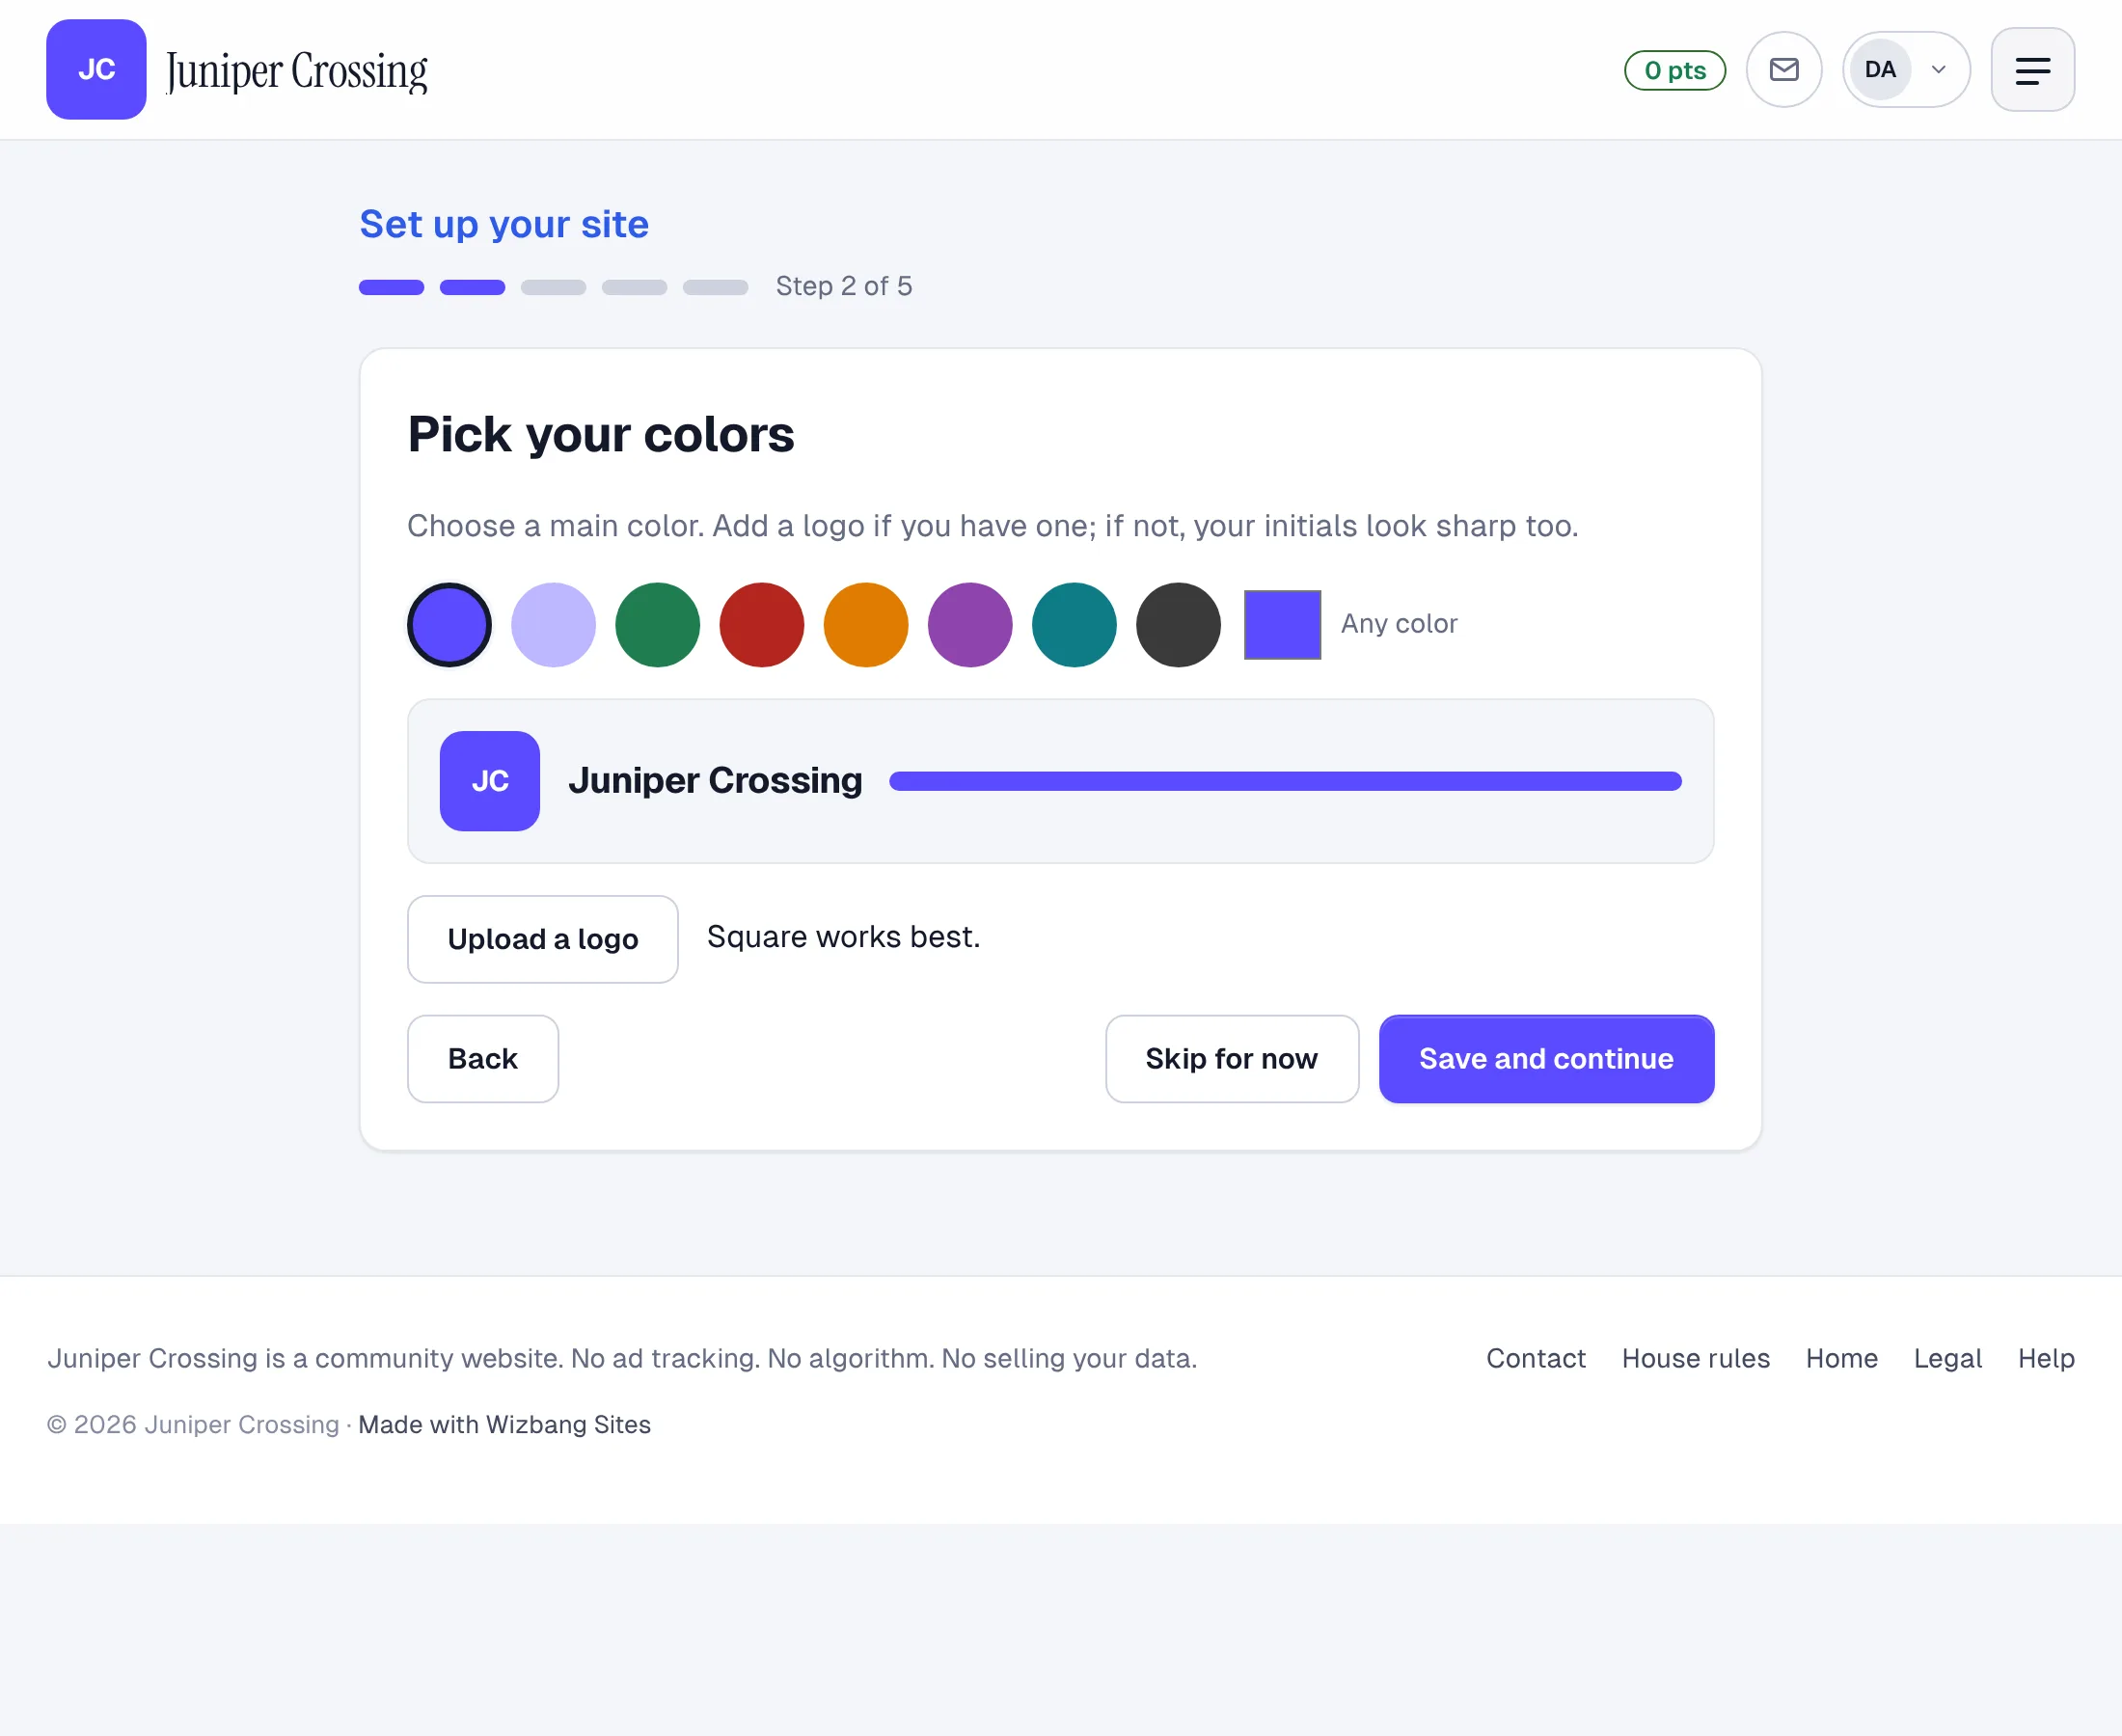
Task: Go back with the Back button
Action: coord(482,1058)
